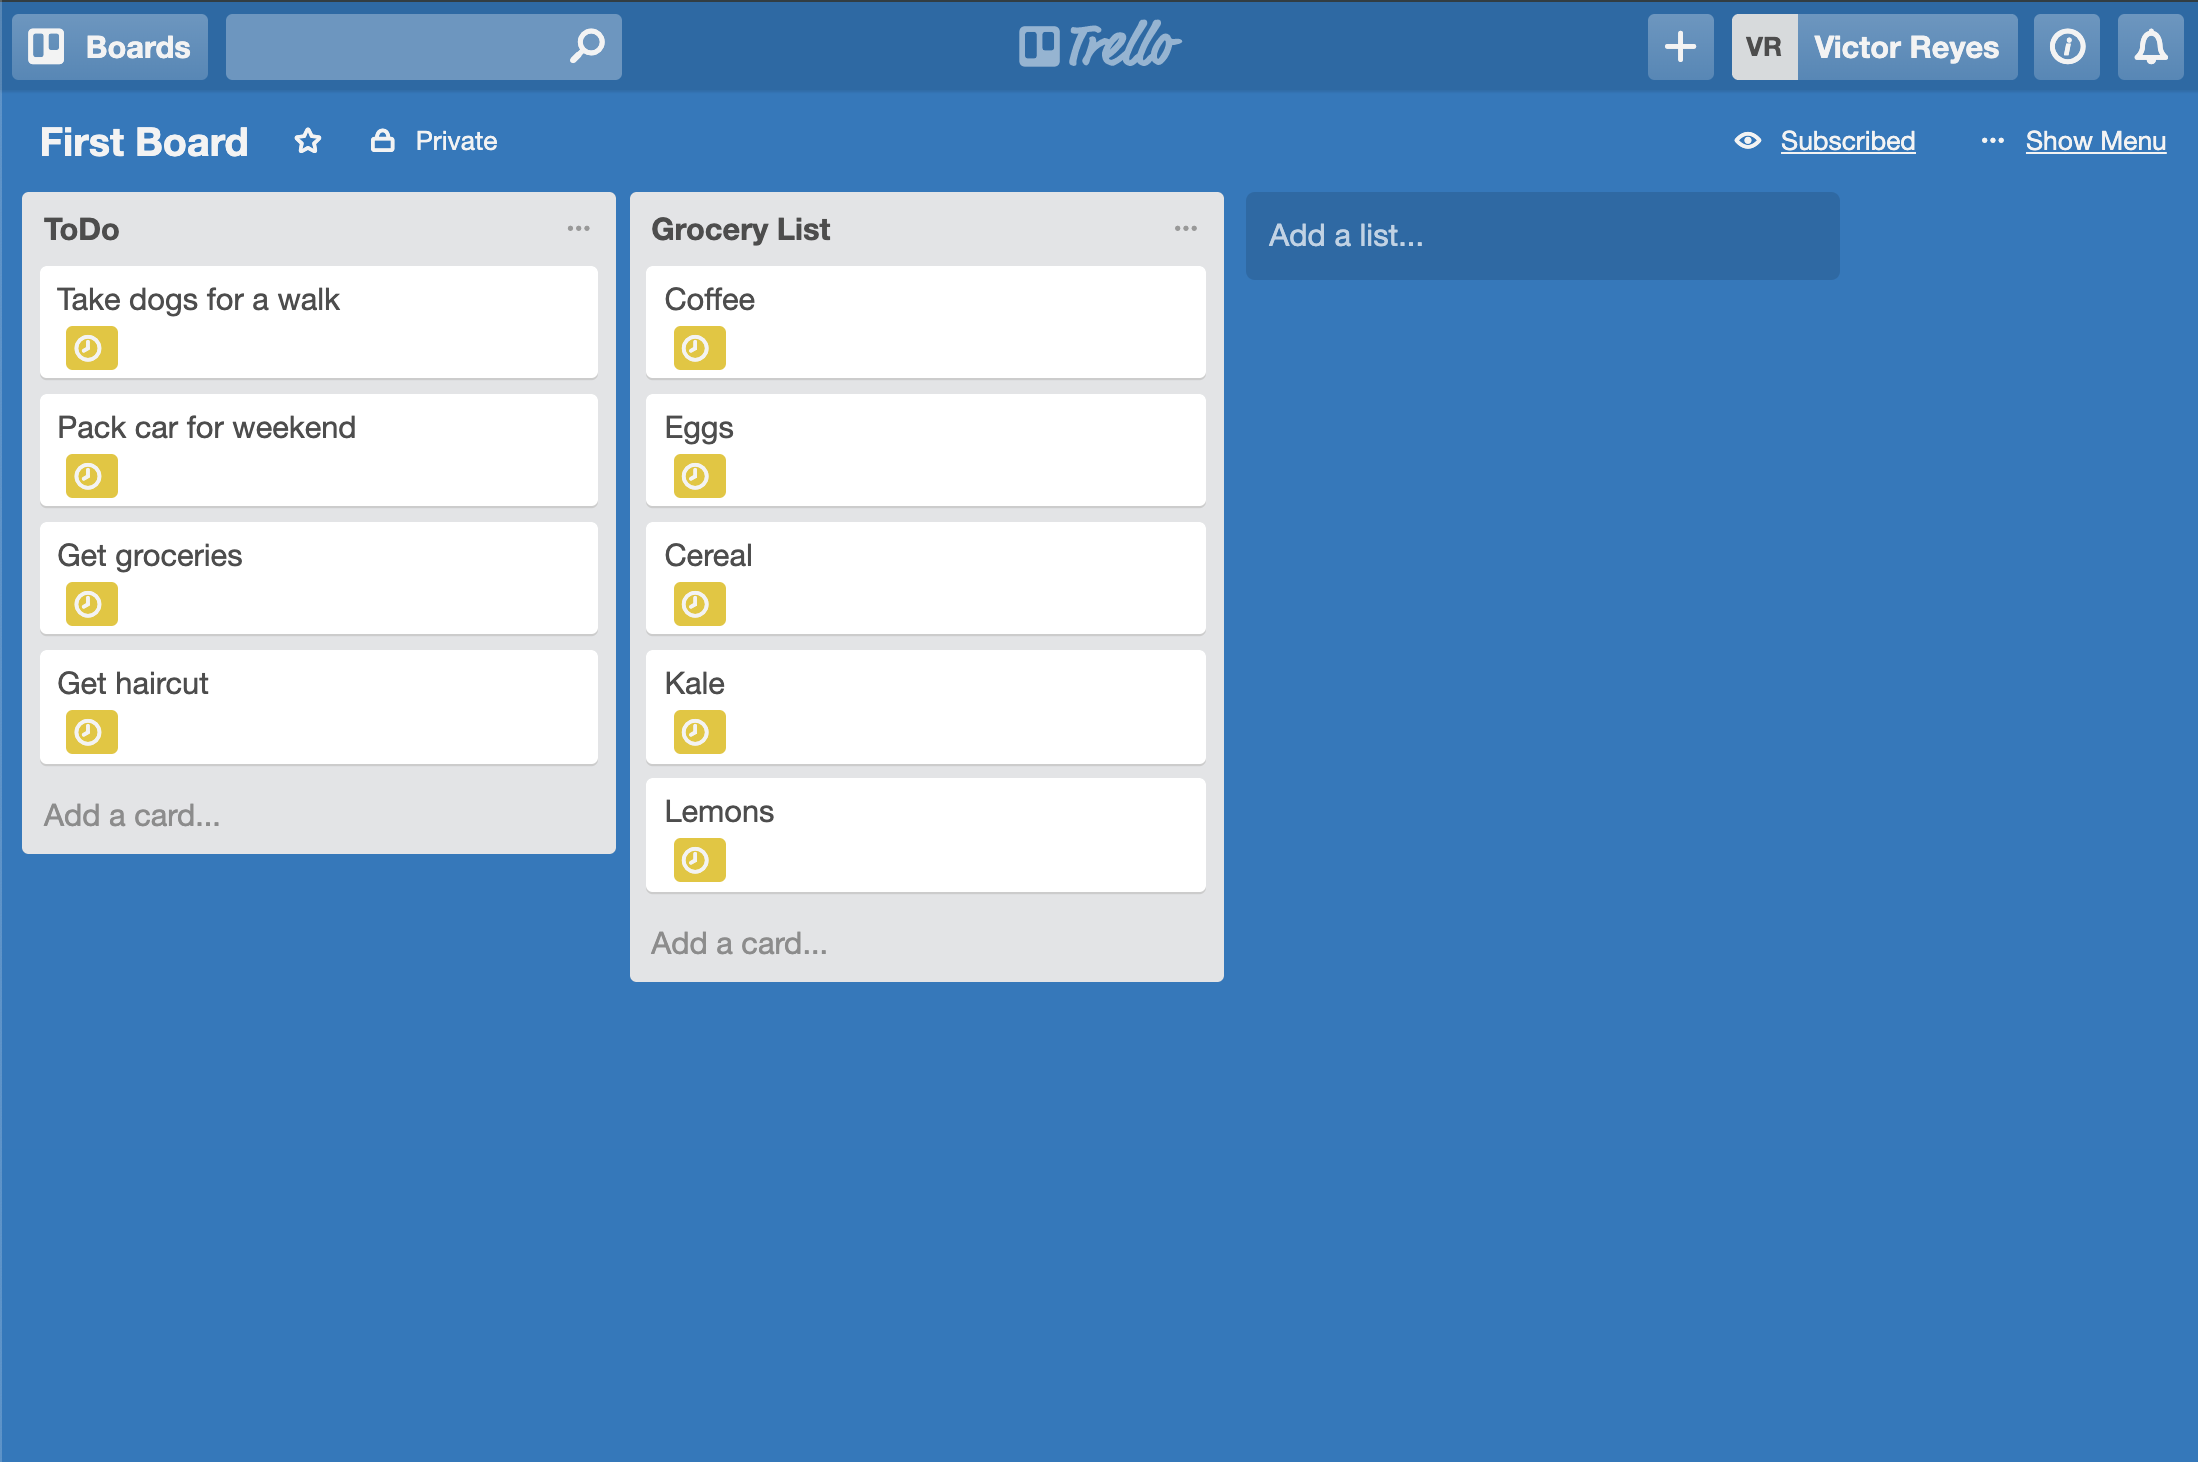Screen dimensions: 2198x1462
Task: Click the Grocery List options ellipsis icon
Action: point(1186,227)
